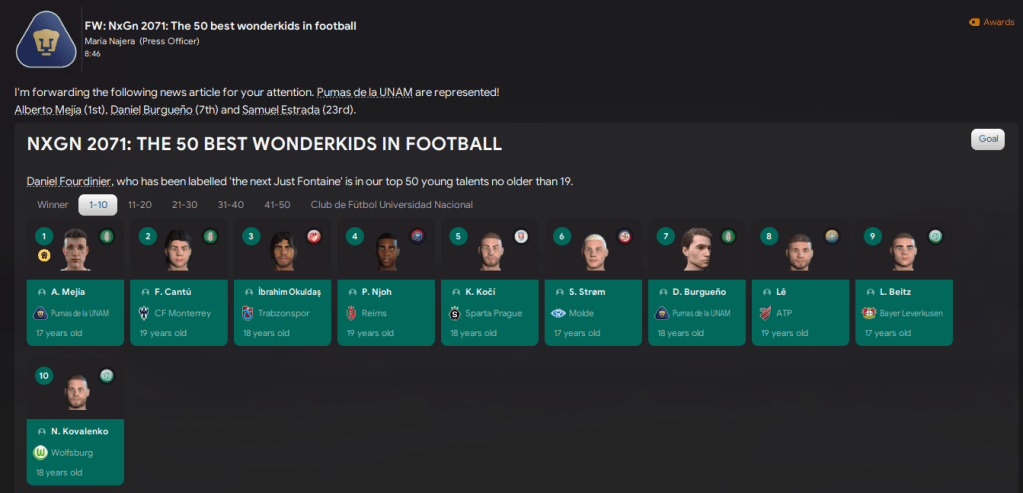Click the CF Monterrey club badge
The height and width of the screenshot is (493, 1023).
tap(143, 313)
